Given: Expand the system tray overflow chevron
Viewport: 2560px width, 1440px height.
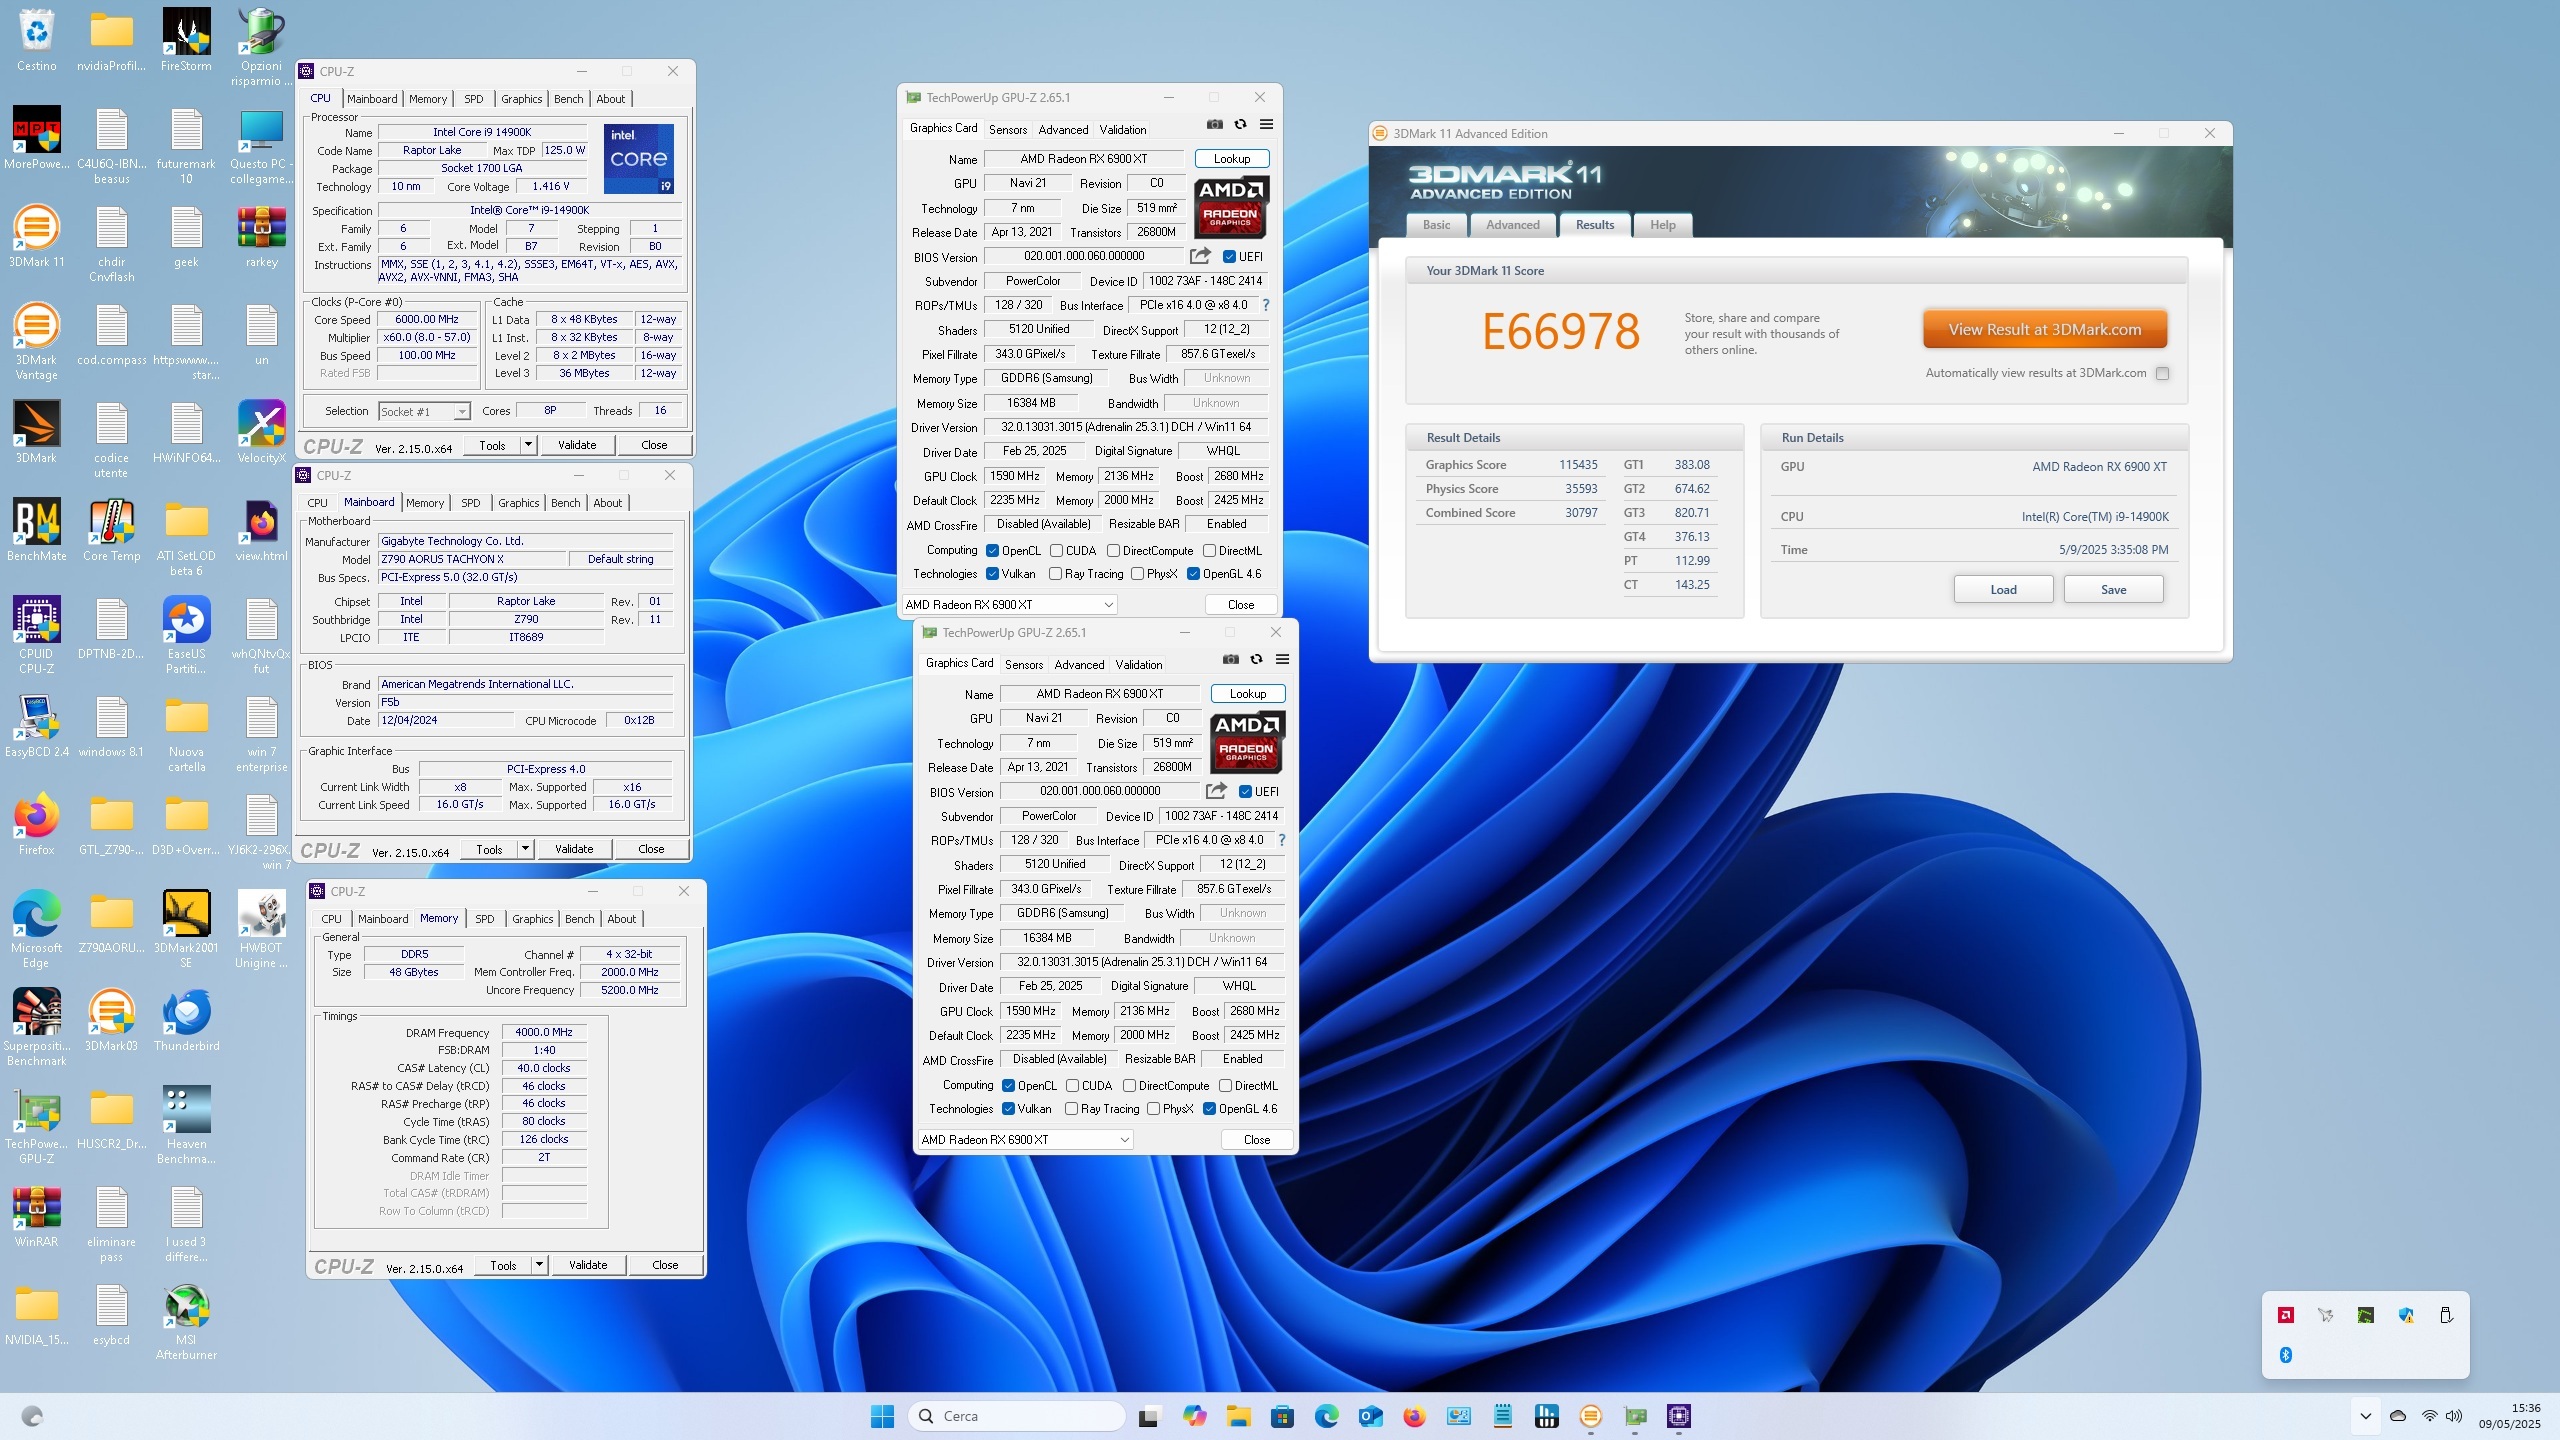Looking at the screenshot, I should coord(2365,1416).
